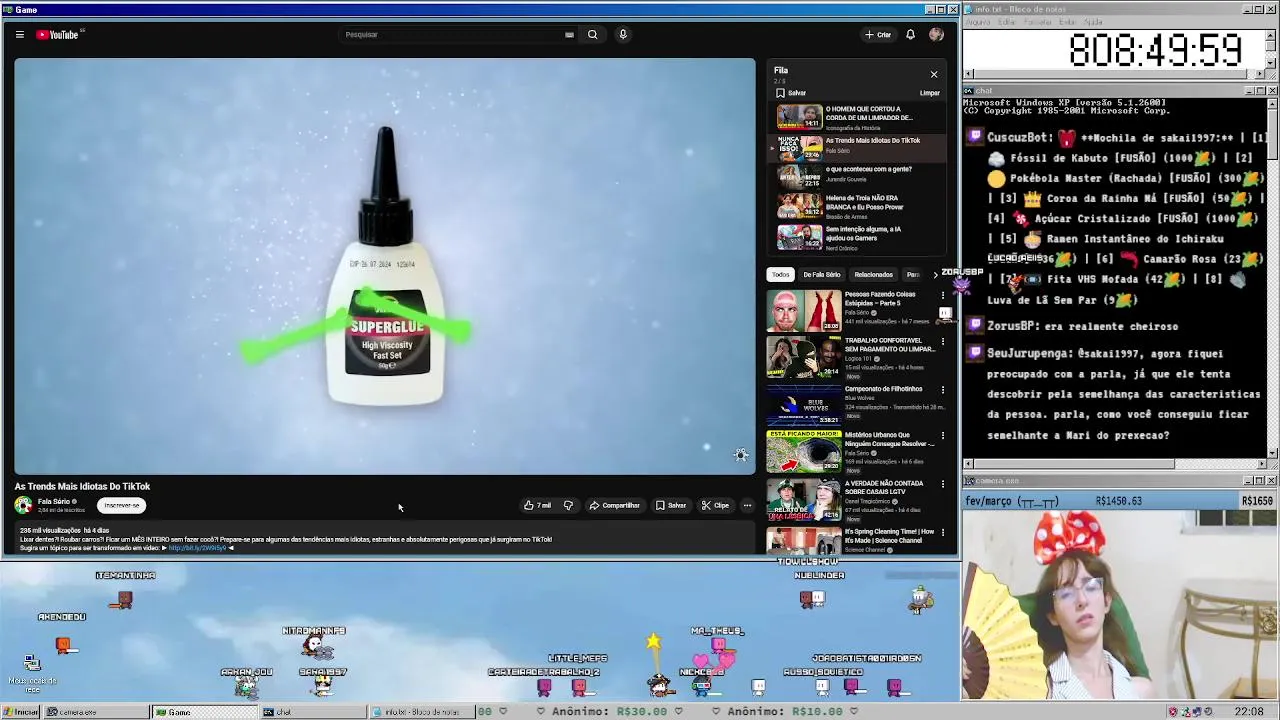Screen dimensions: 1280x720
Task: Start voice search with the microphone icon
Action: click(x=622, y=34)
